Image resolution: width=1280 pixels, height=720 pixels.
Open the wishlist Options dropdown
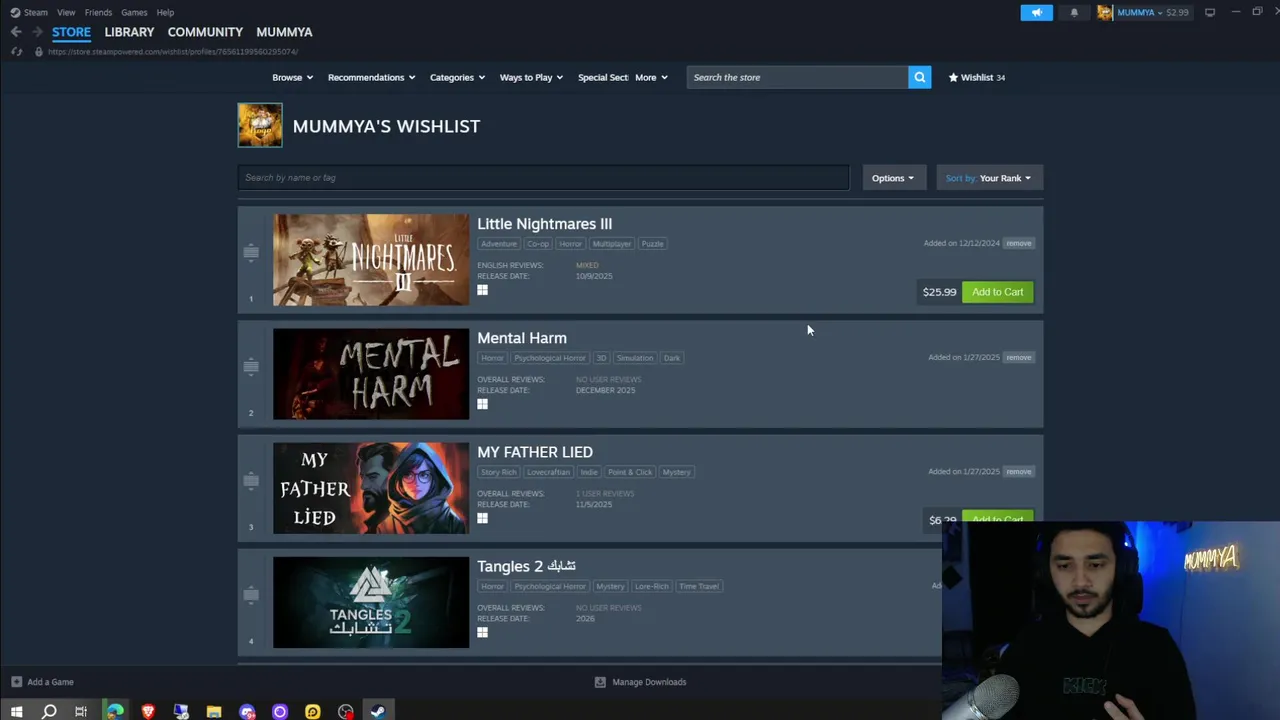tap(893, 178)
